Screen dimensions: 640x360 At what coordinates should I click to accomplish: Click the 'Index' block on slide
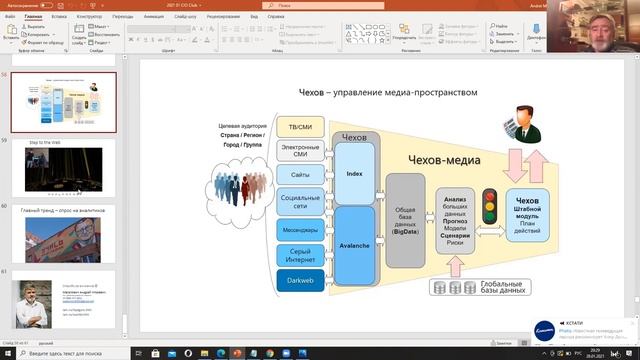pos(354,174)
